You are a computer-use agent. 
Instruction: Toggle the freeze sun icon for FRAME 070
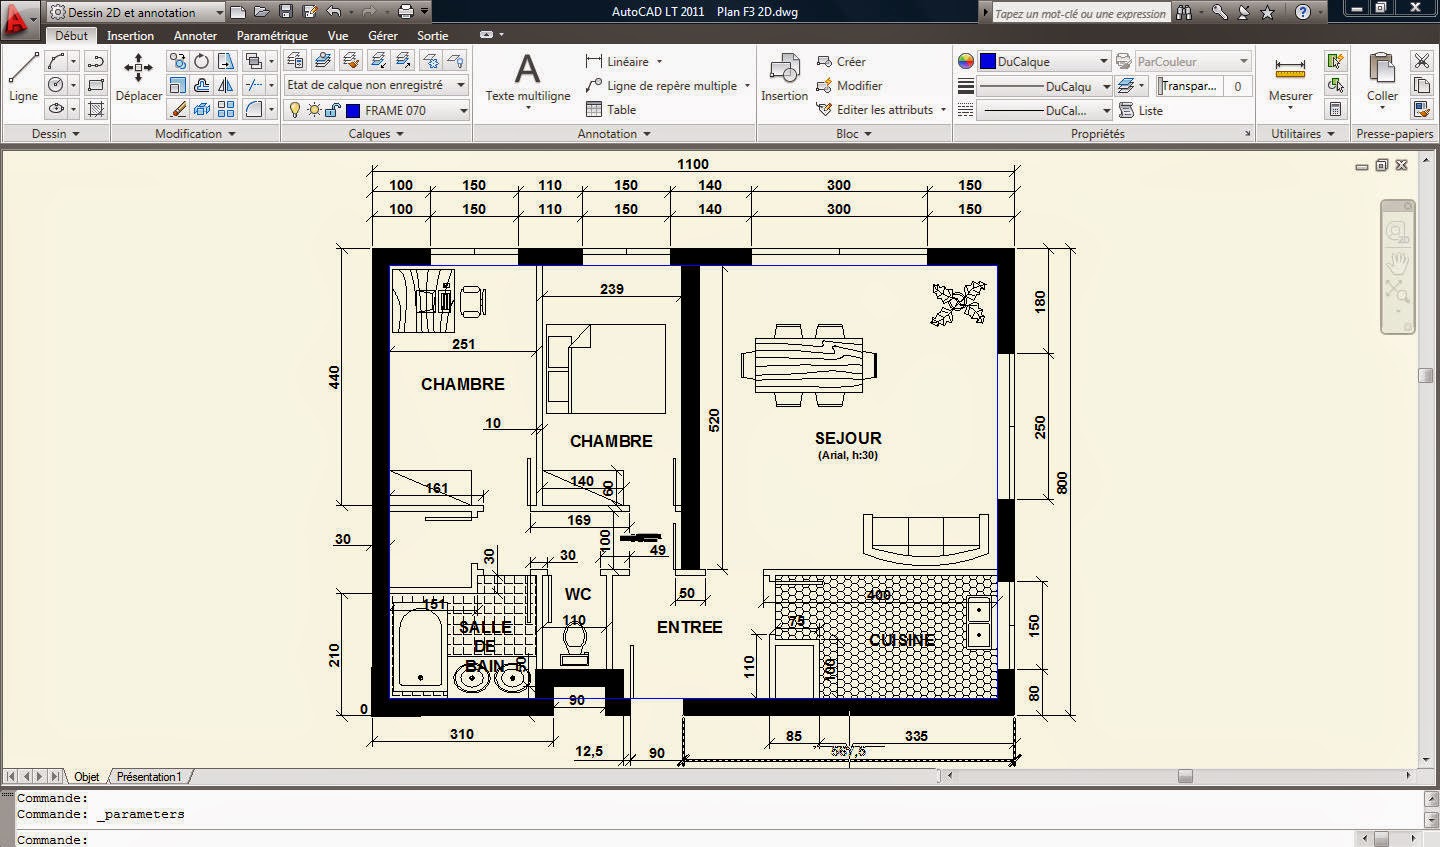314,110
